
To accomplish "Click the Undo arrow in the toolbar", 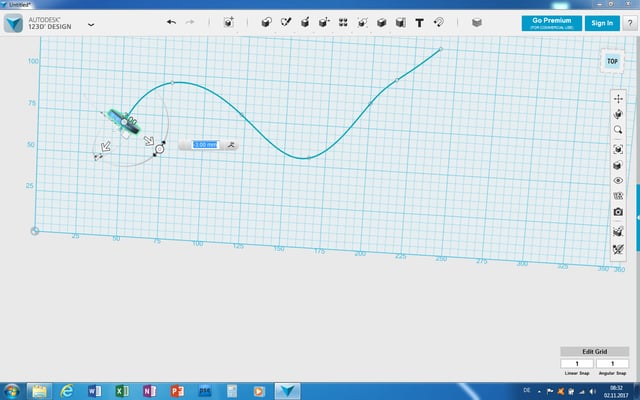I will click(171, 22).
